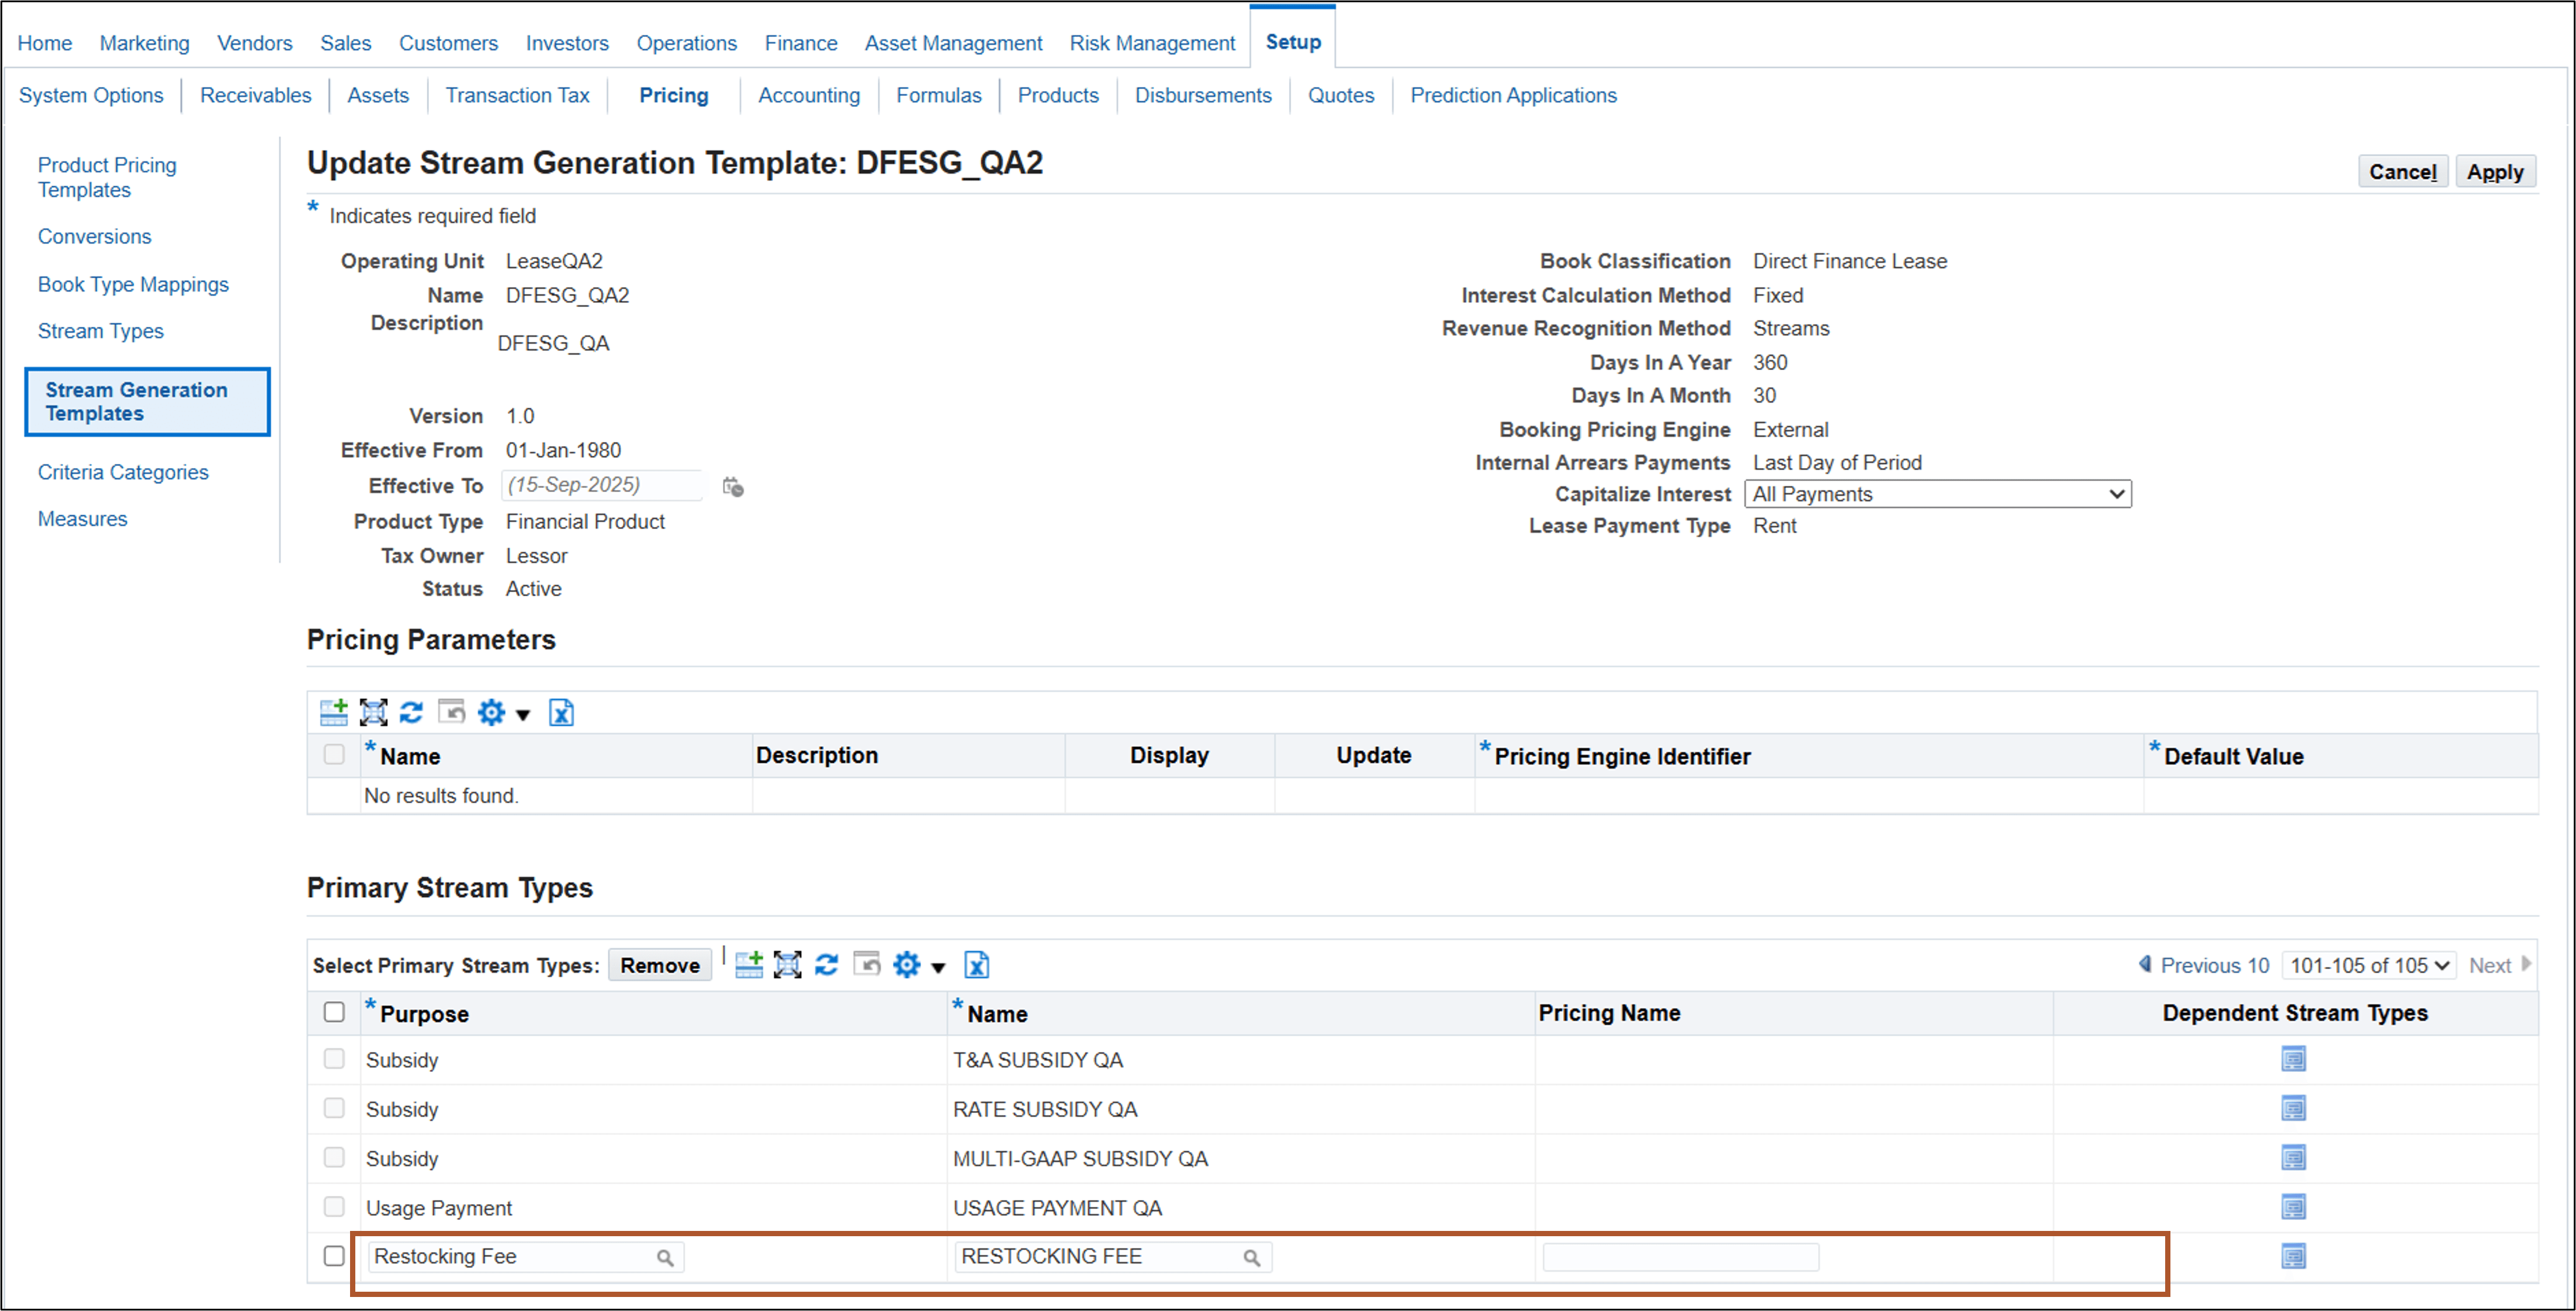Screen dimensions: 2576x1311
Task: Click the Pricing Name input for Restocking Fee
Action: tap(1680, 1257)
